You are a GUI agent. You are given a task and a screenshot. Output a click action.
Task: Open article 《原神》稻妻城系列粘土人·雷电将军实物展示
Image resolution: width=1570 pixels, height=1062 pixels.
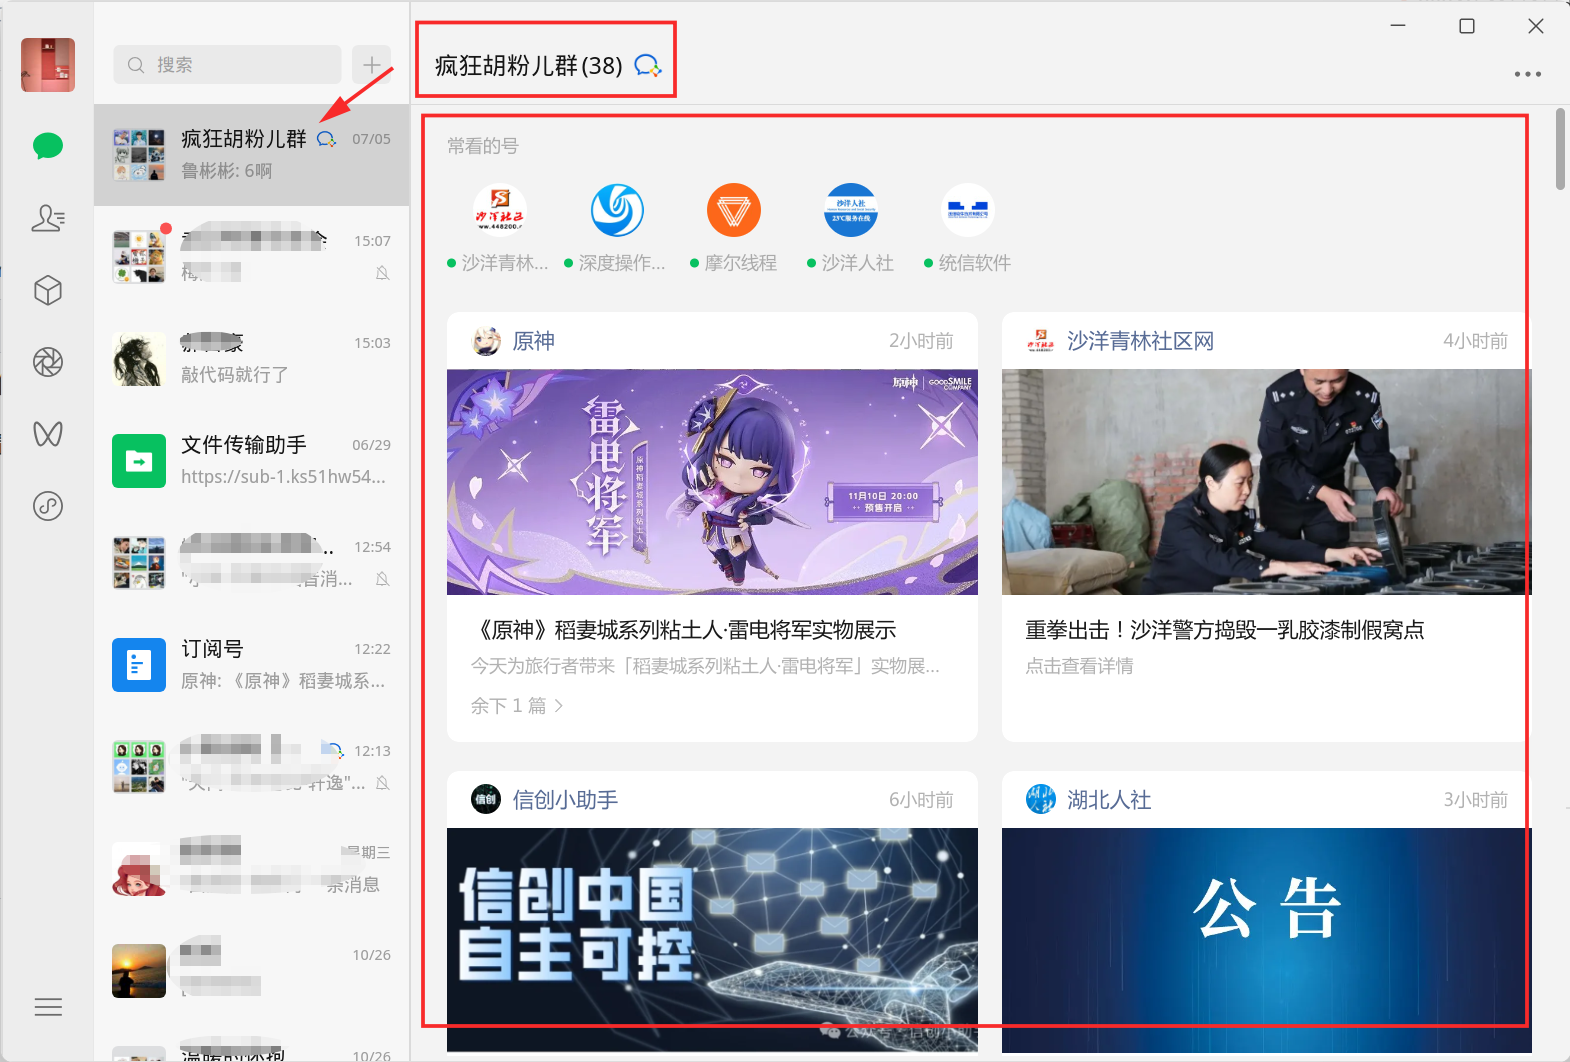[x=684, y=630]
